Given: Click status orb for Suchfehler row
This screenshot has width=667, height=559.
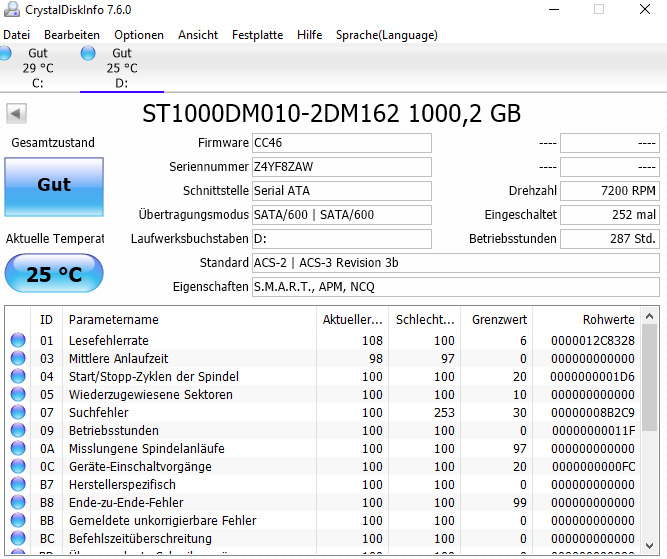Looking at the screenshot, I should pos(18,412).
